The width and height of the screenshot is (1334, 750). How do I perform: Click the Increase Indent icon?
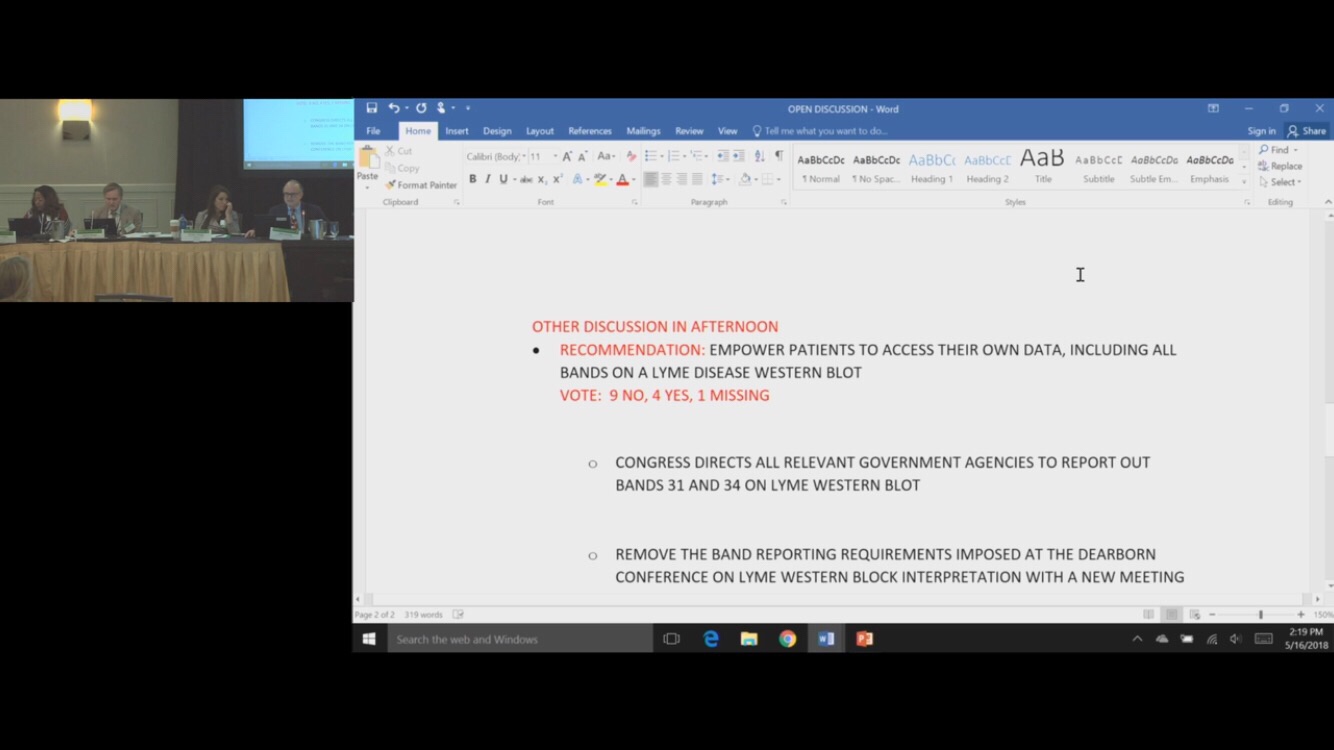click(x=739, y=156)
